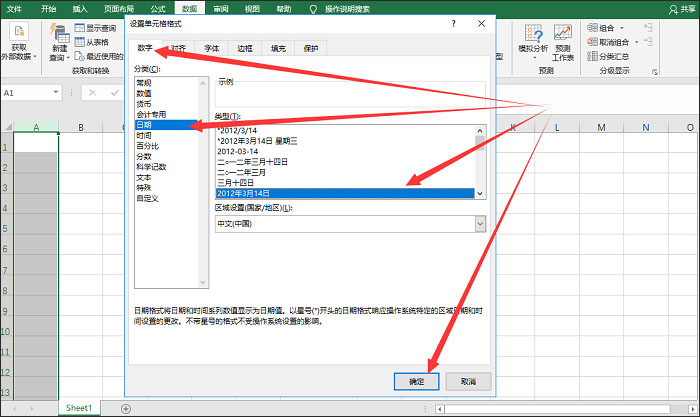Open the 分级显示 dialog launcher

(x=654, y=71)
